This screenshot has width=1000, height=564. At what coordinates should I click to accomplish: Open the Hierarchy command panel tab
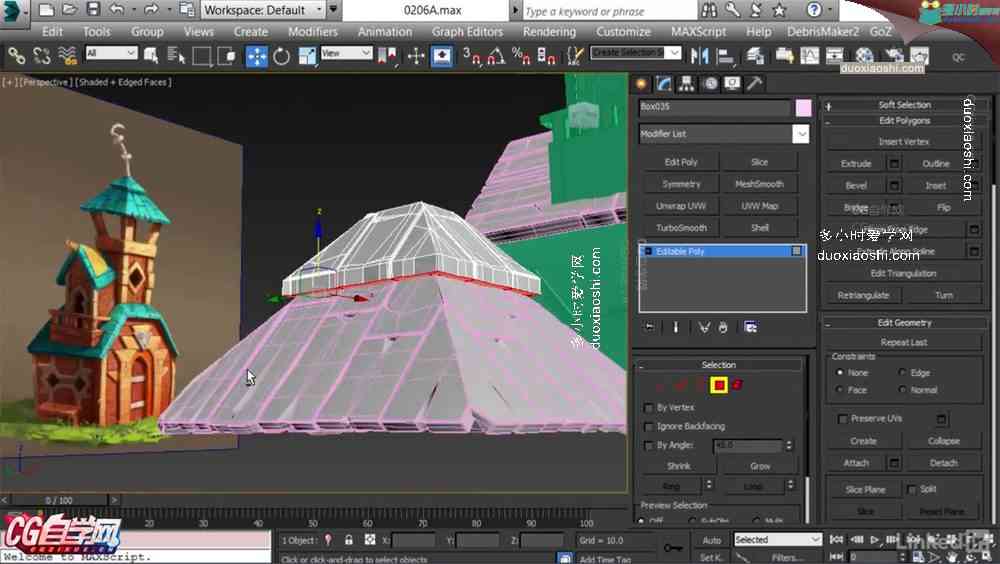click(687, 84)
